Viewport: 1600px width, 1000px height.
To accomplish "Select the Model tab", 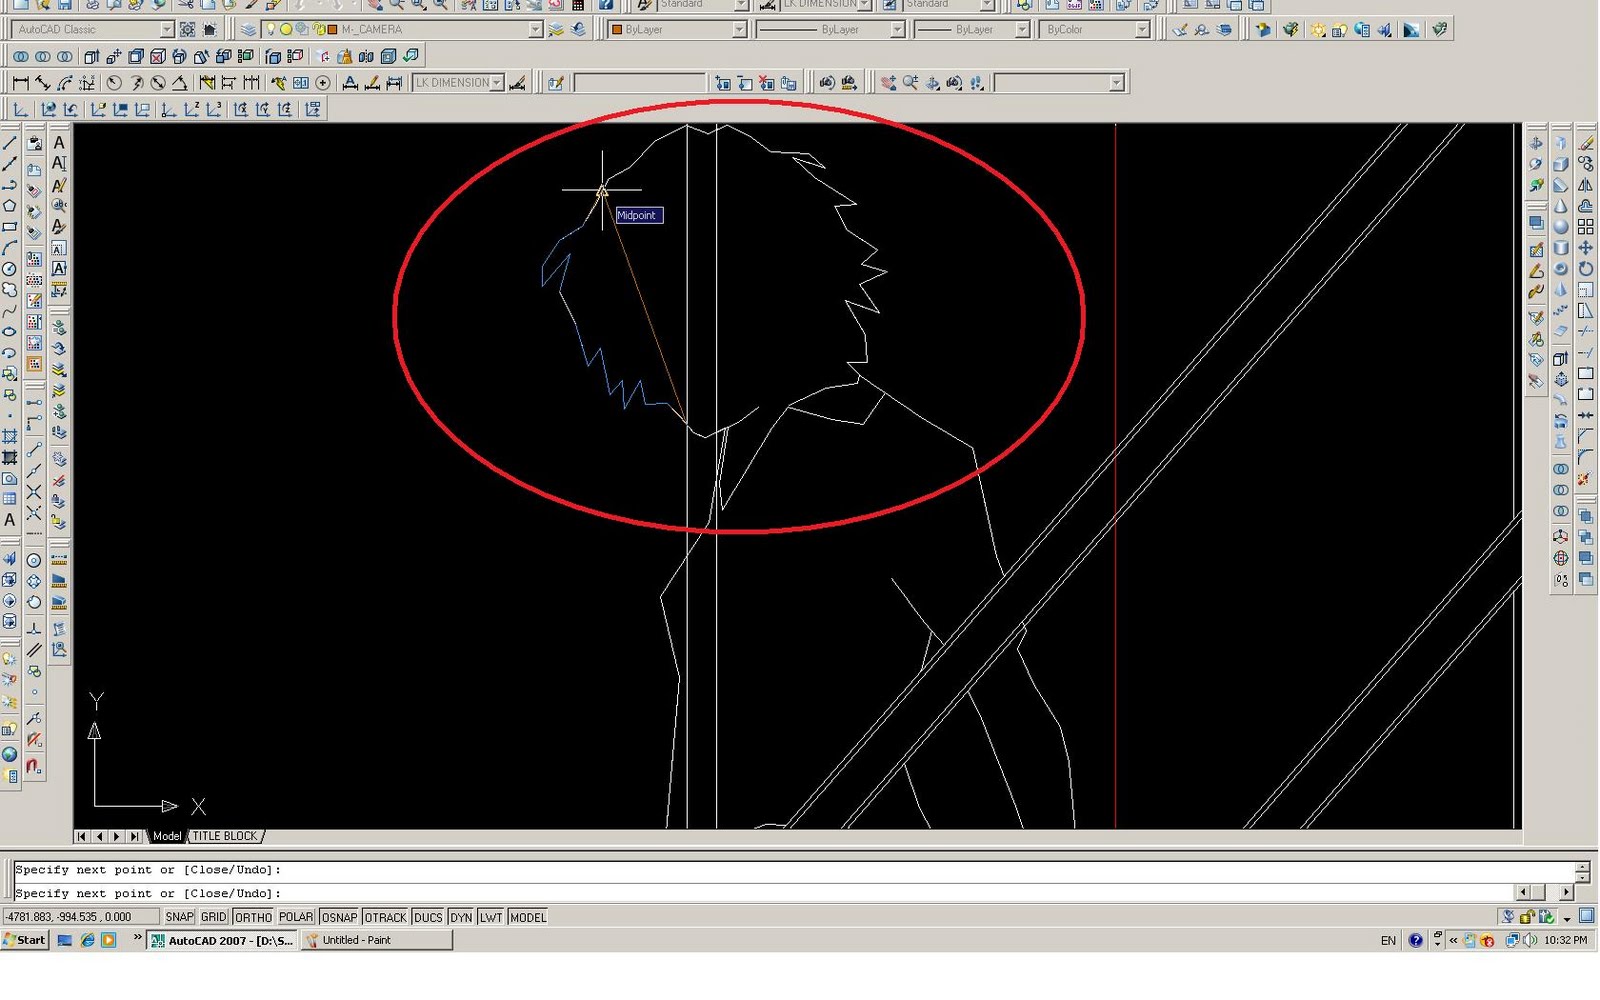I will tap(166, 836).
